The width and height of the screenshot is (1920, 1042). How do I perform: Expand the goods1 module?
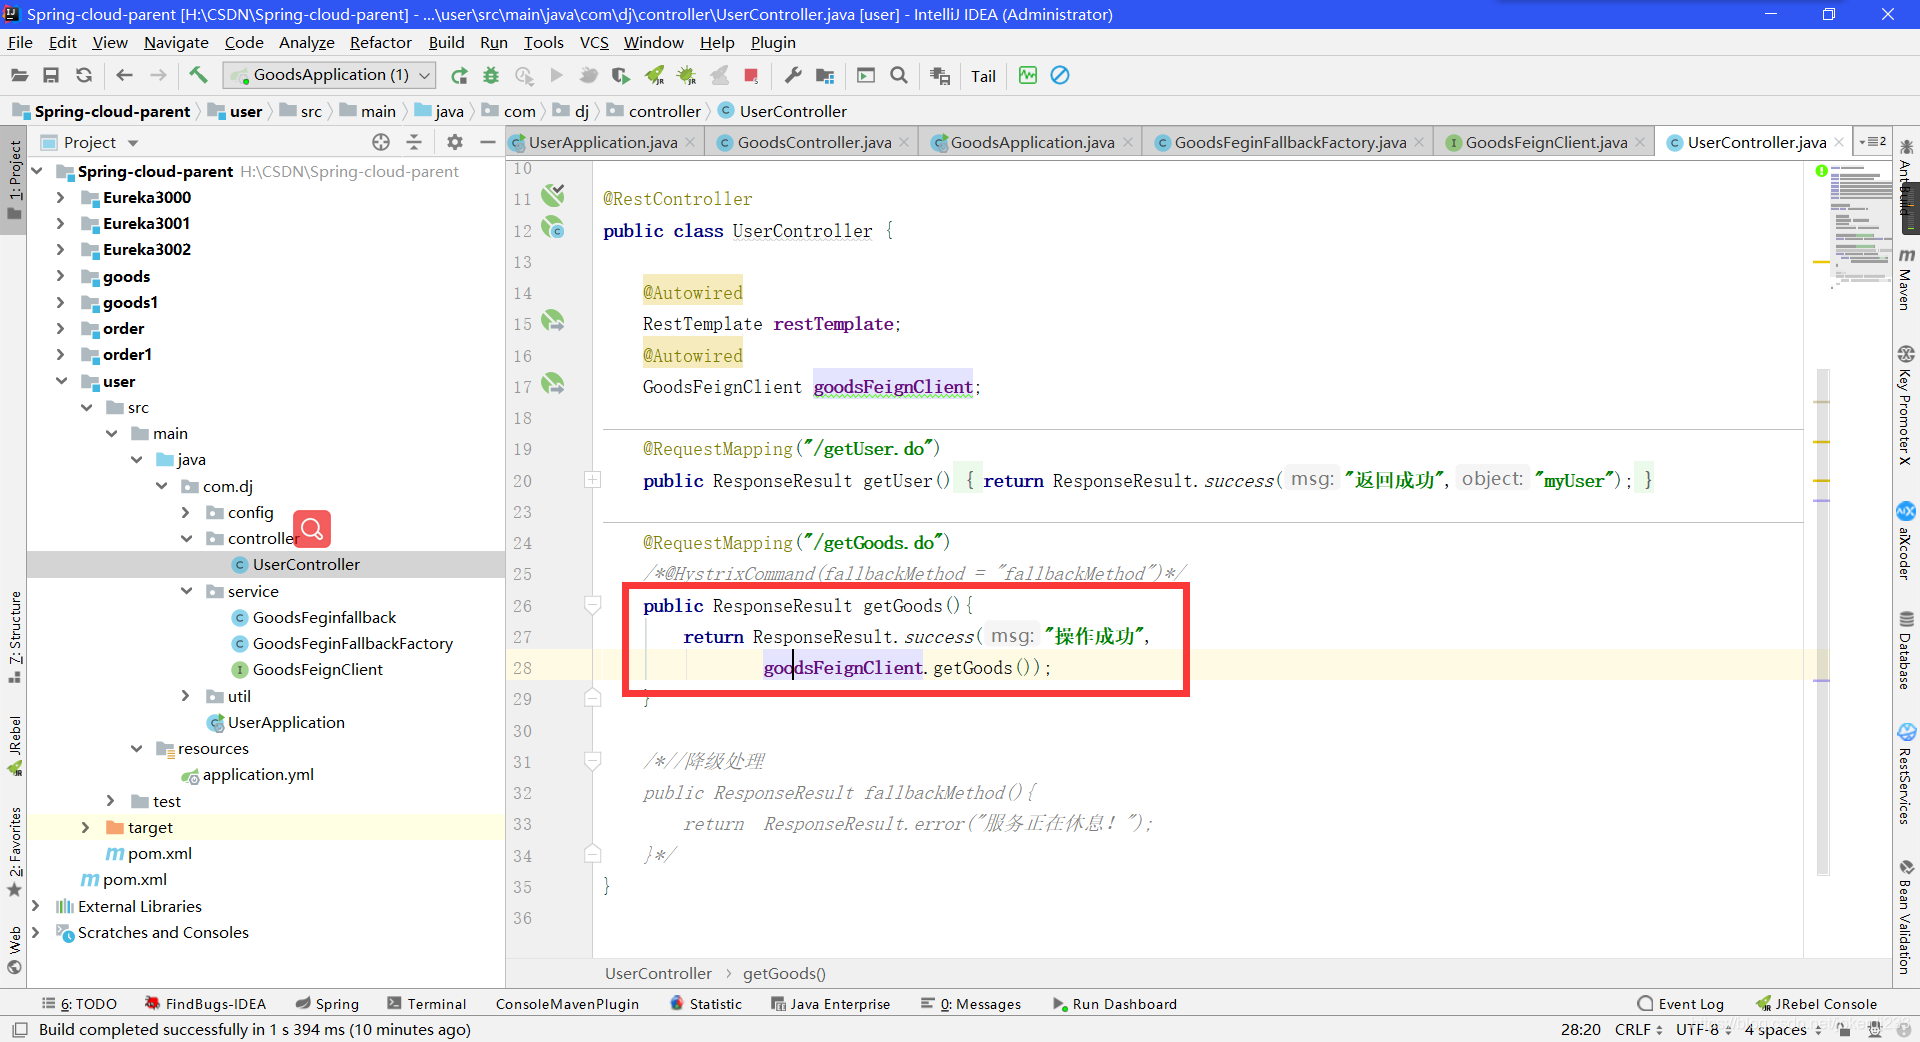[60, 302]
